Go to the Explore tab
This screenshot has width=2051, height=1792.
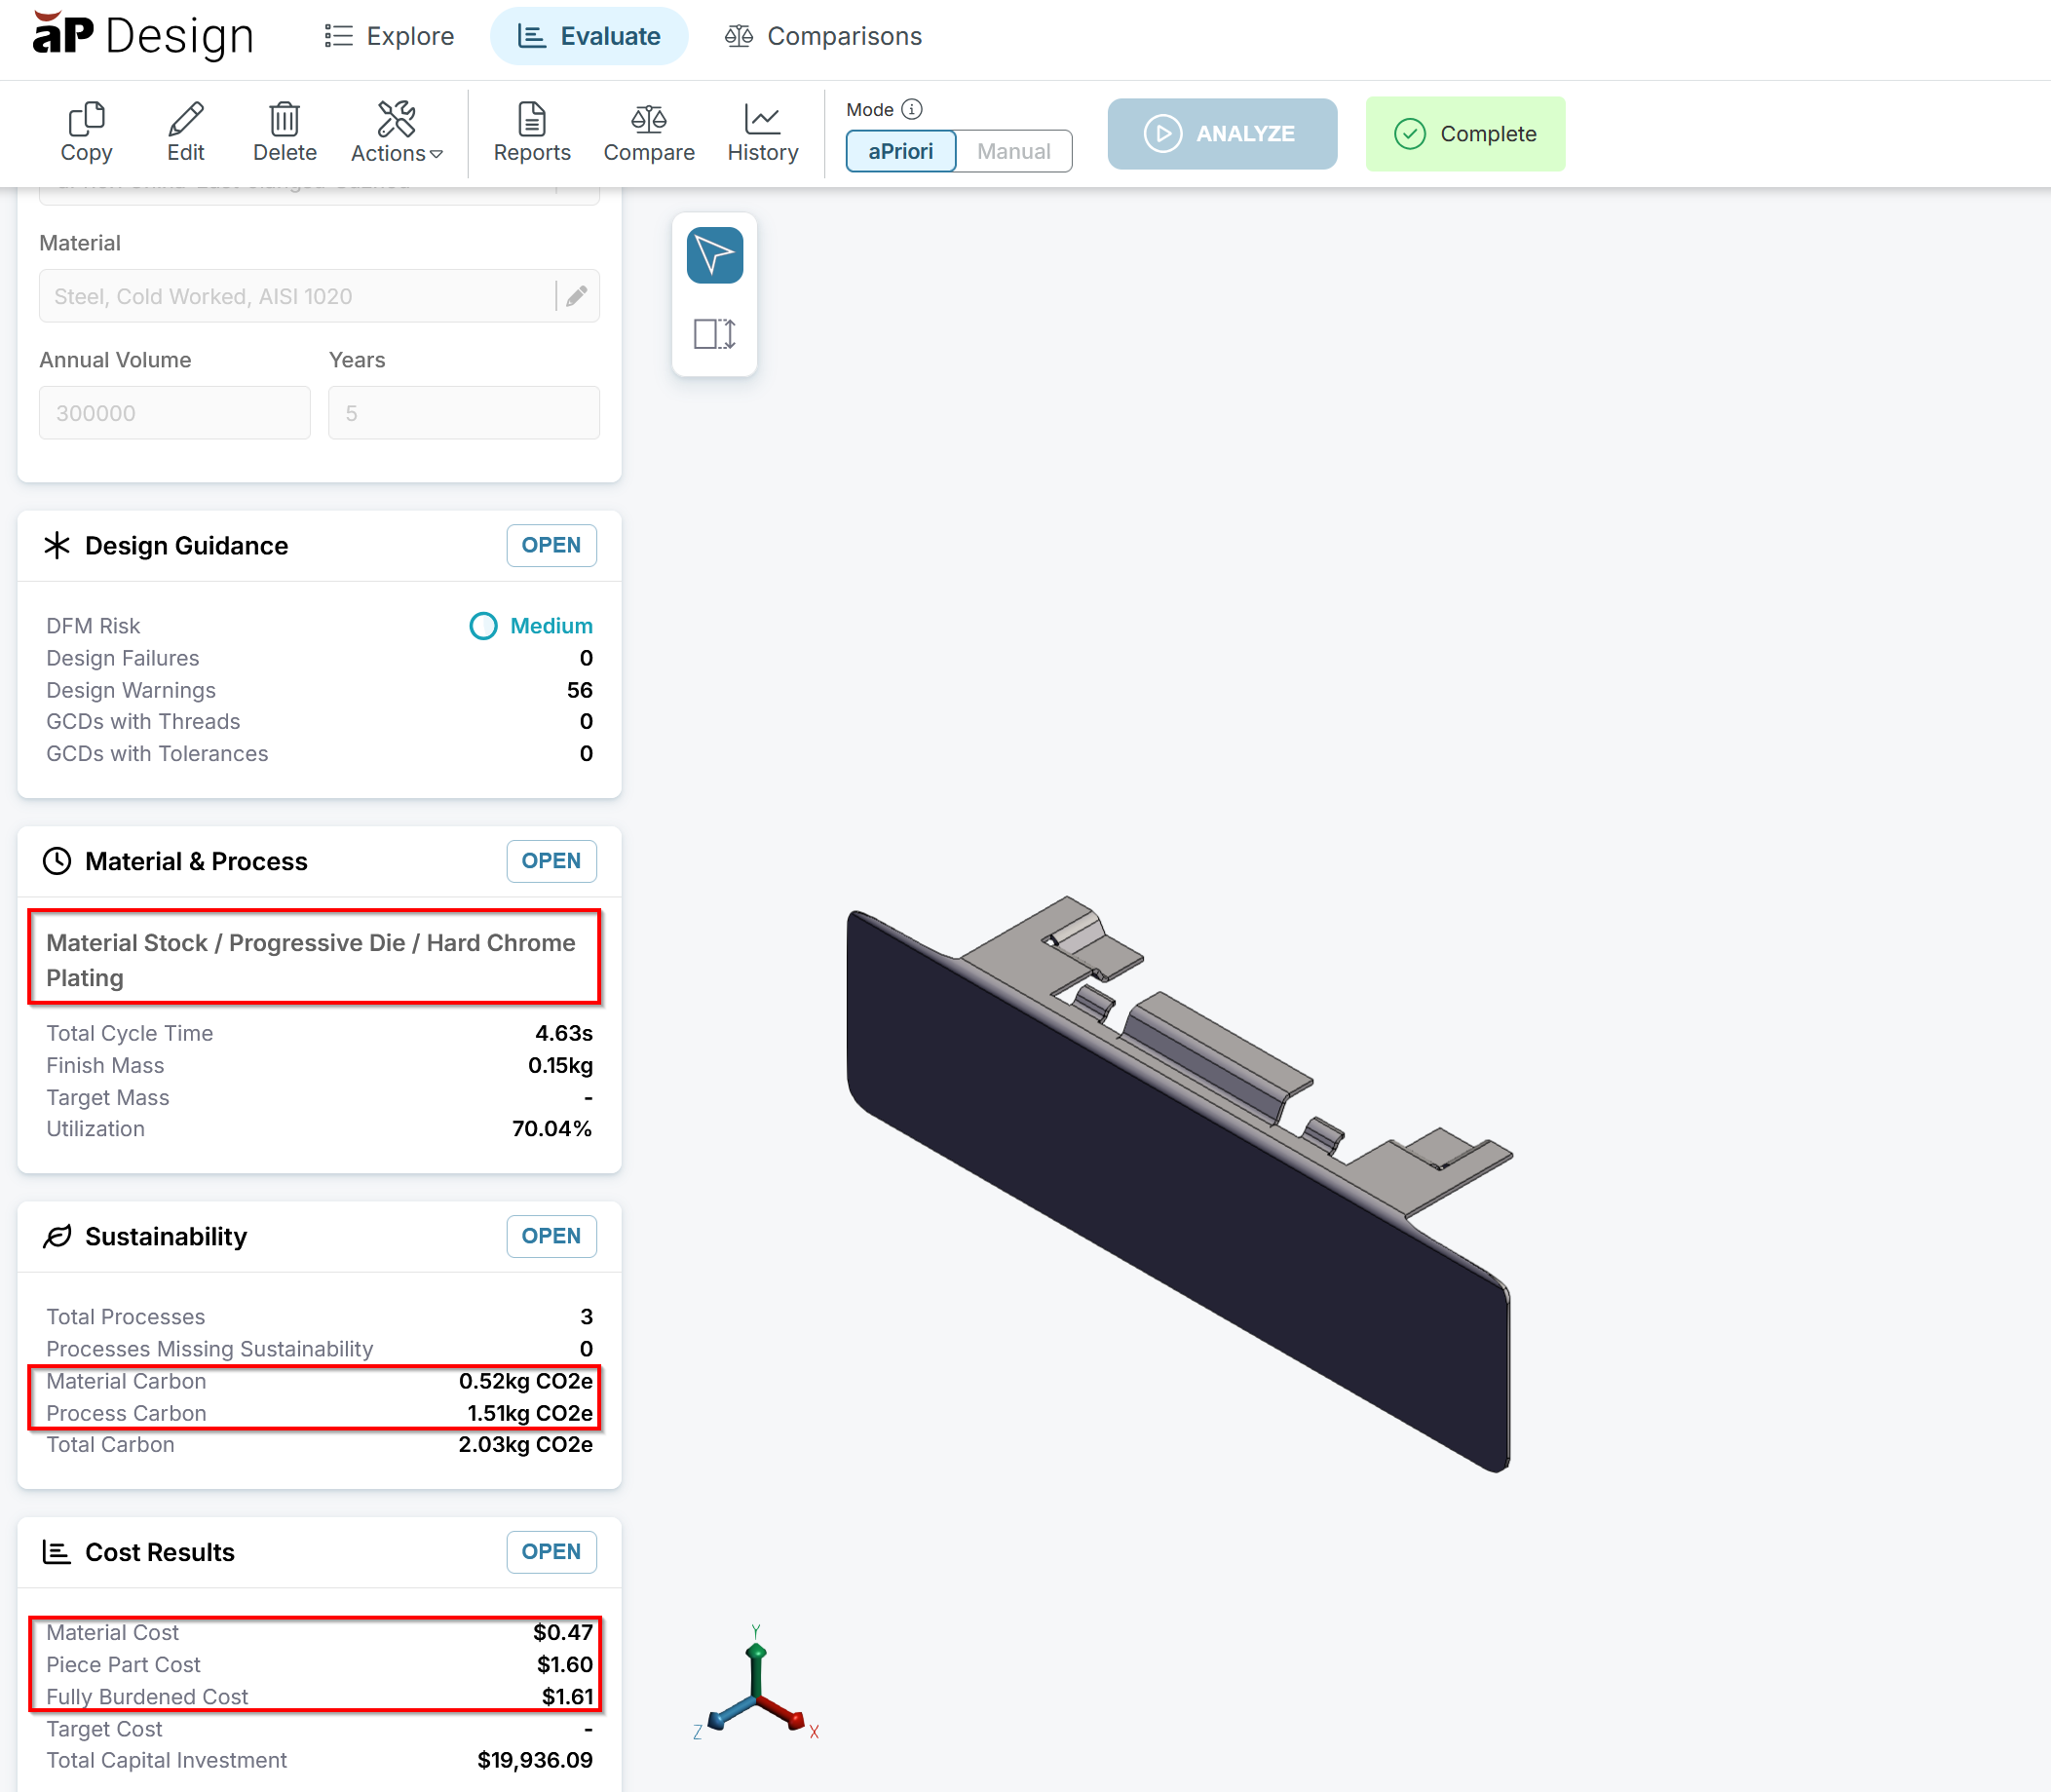click(x=390, y=36)
